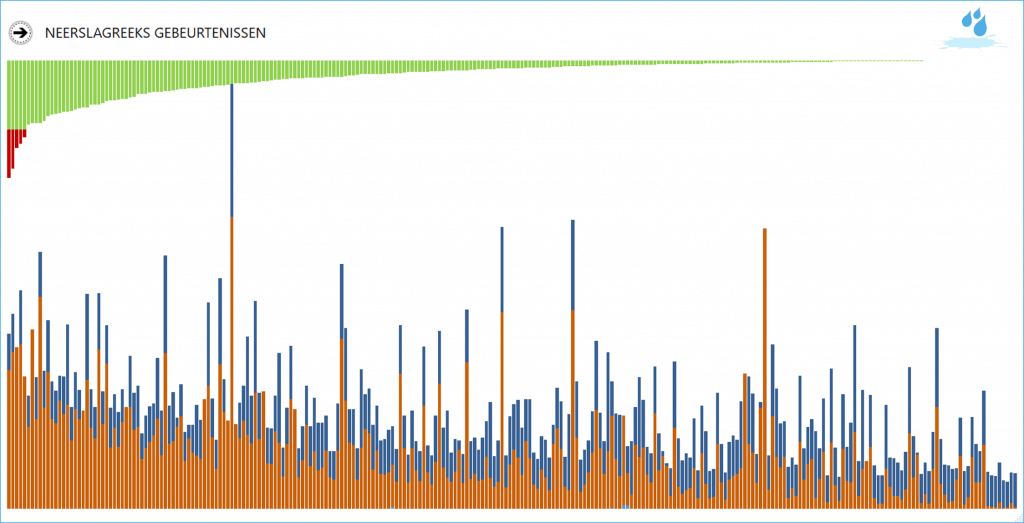Click the NEERSLAGREEKS GEBEURTENISSEN title text
Screen dimensions: 1024x523
155,33
